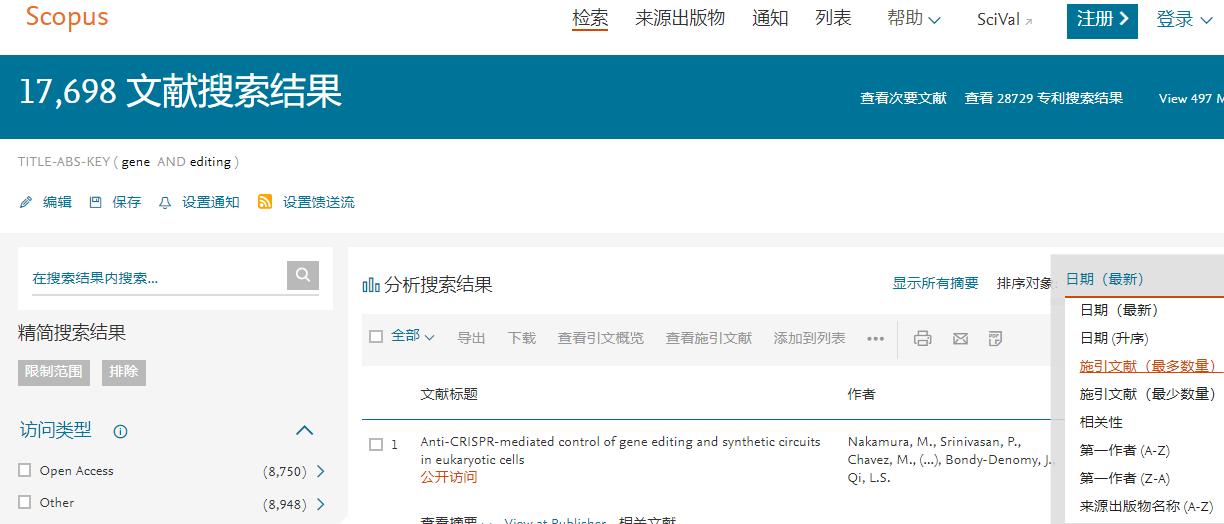This screenshot has height=524, width=1224.
Task: Click the email envelope icon
Action: click(960, 338)
